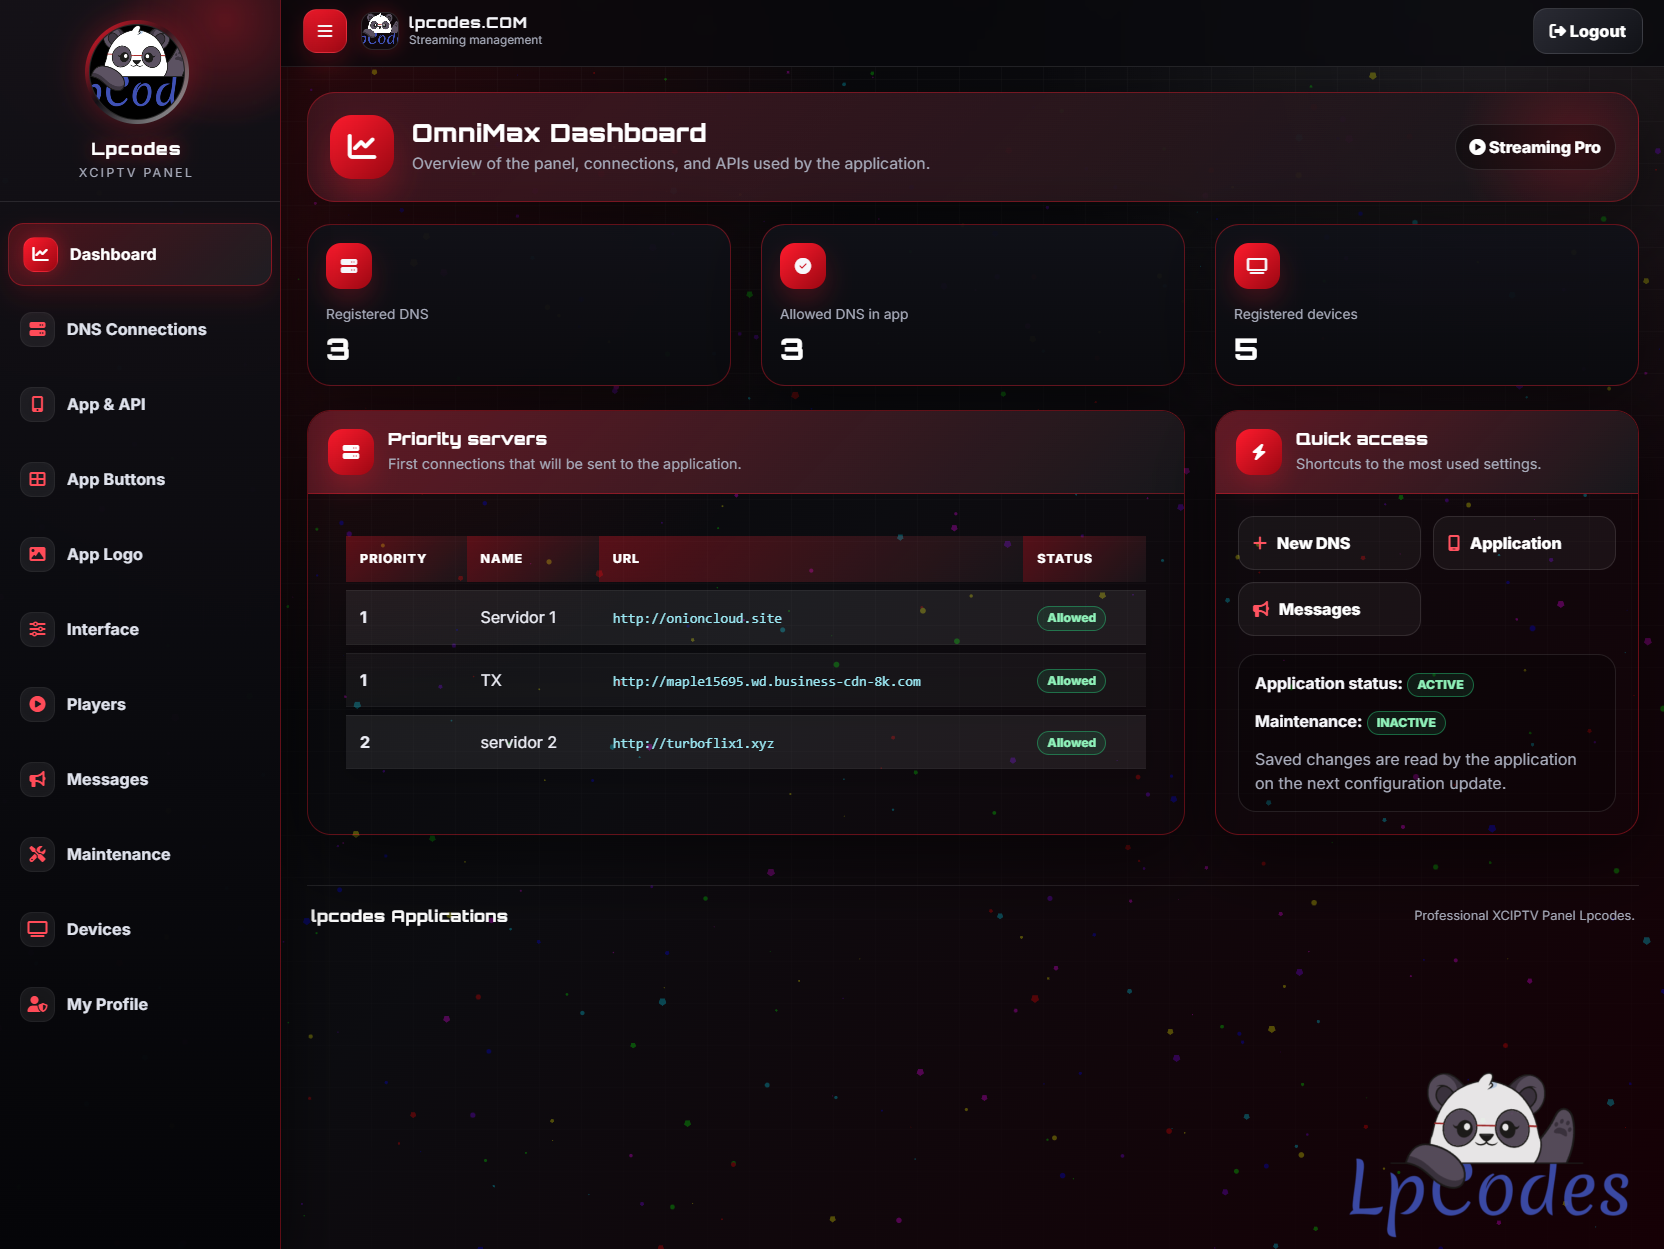
Task: Click the OmniMax Dashboard chart icon
Action: (x=362, y=147)
